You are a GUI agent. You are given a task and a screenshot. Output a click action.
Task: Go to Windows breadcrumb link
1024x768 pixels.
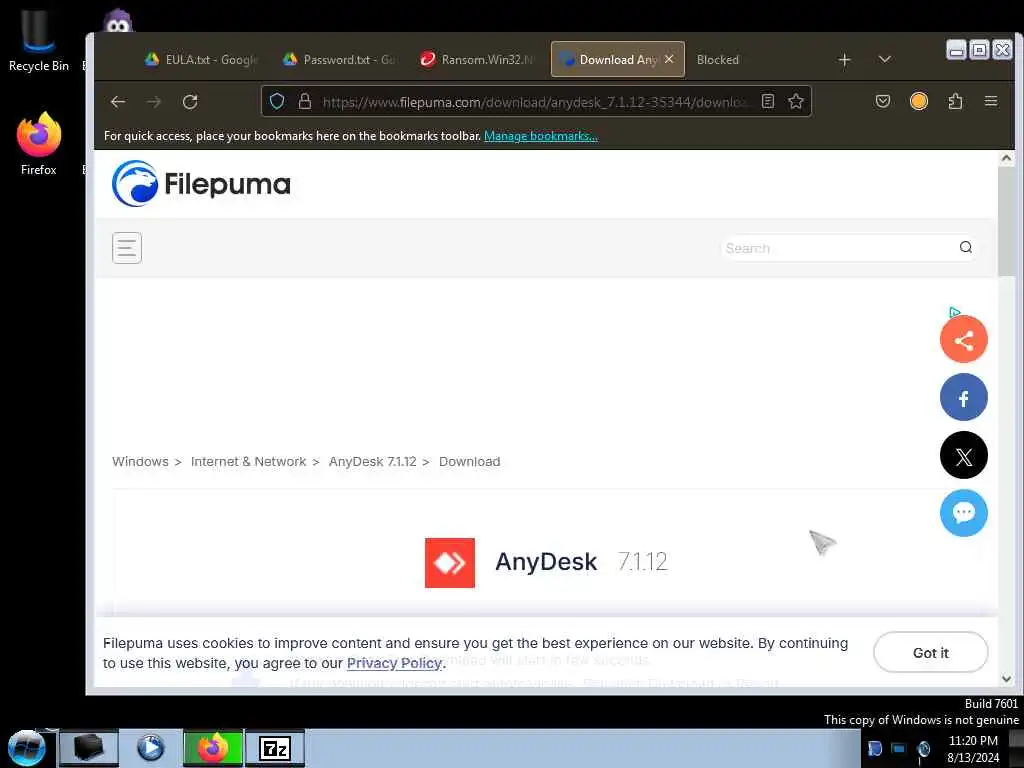(x=140, y=462)
